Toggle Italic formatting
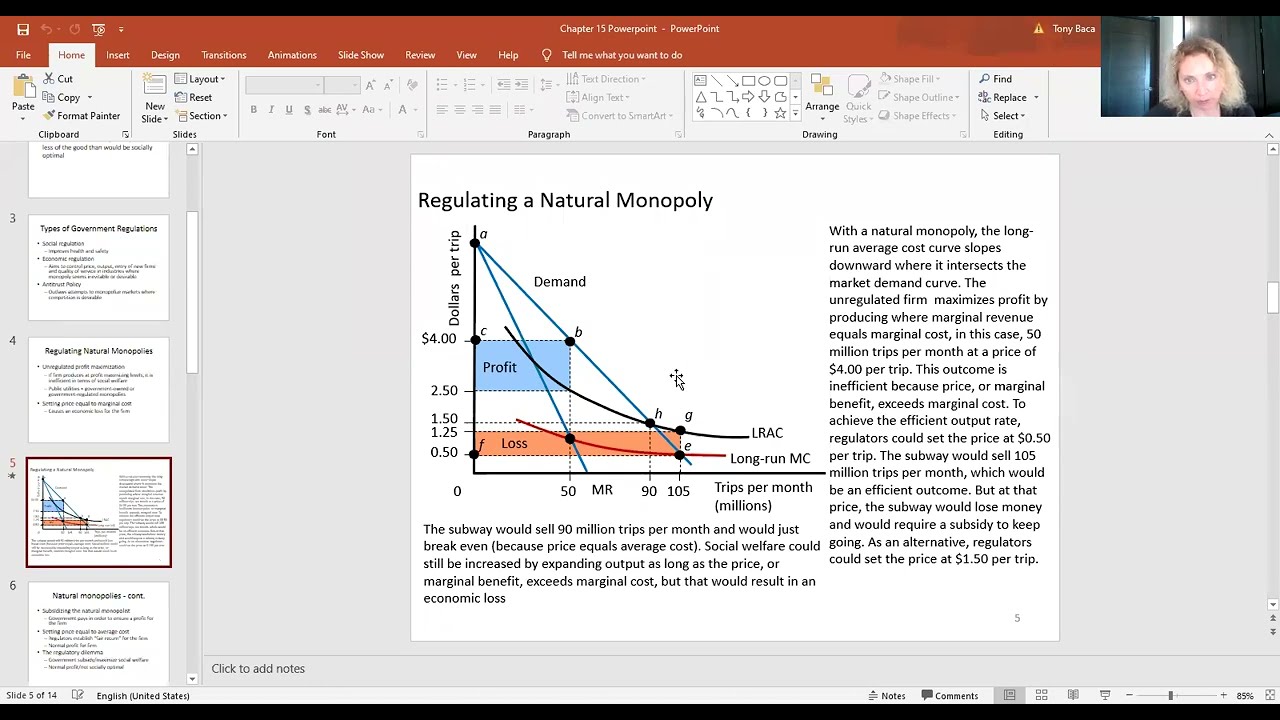Image resolution: width=1280 pixels, height=720 pixels. pyautogui.click(x=272, y=110)
